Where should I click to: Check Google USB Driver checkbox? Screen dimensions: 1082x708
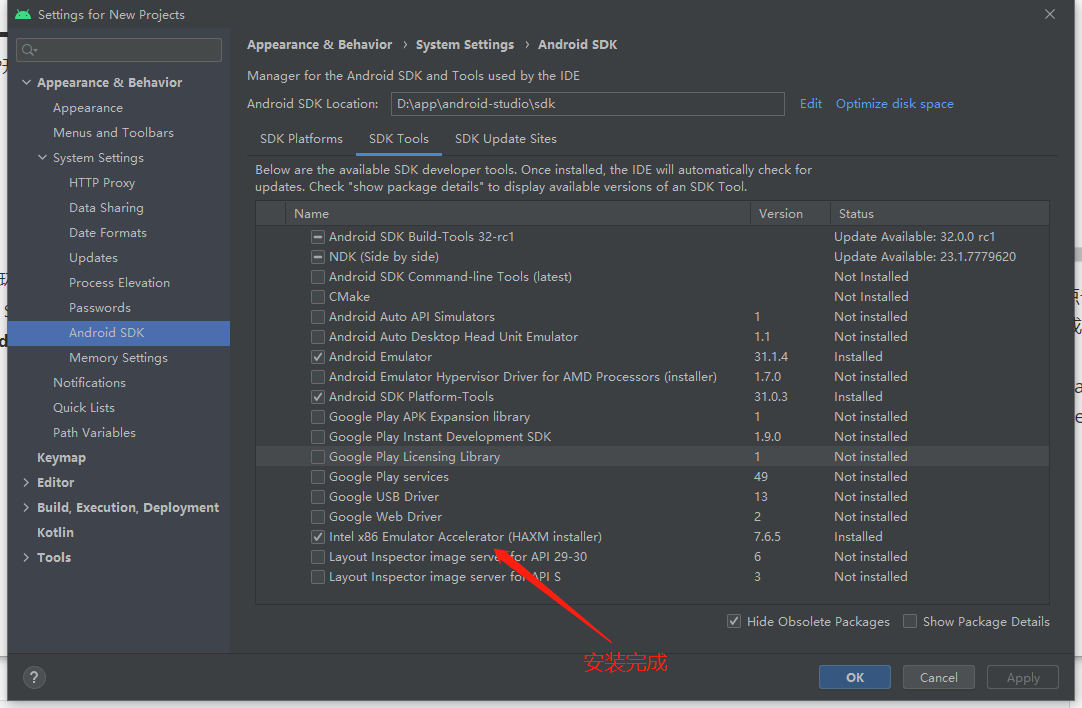(318, 497)
